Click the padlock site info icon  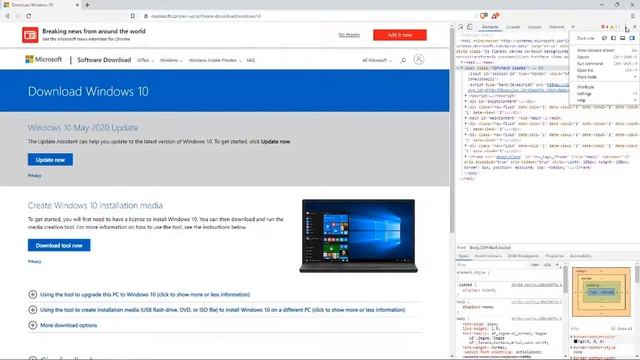pos(146,16)
